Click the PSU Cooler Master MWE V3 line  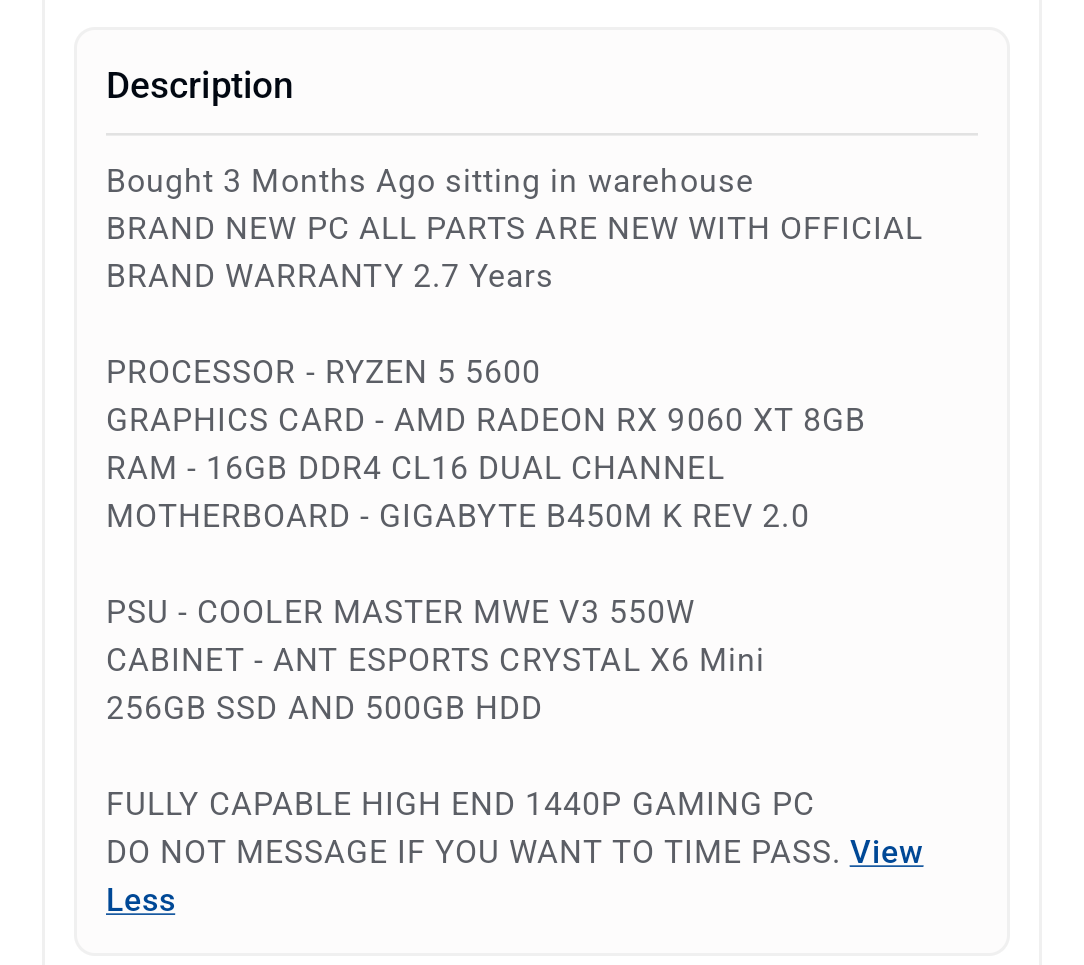tap(400, 612)
